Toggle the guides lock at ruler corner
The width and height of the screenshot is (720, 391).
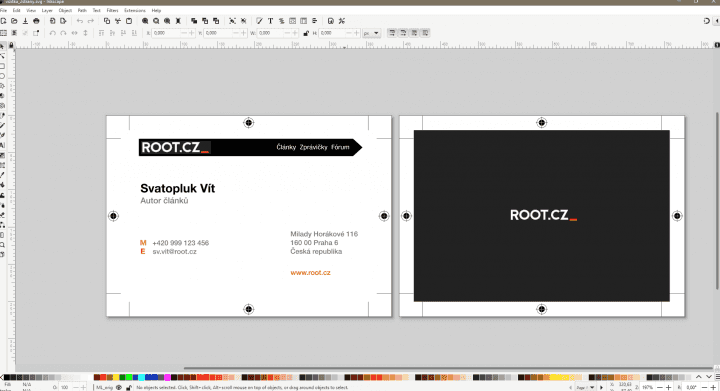[11, 45]
